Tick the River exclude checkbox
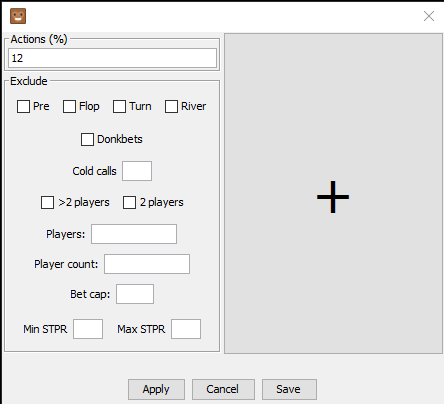Viewport: 444px width, 404px height. 171,107
